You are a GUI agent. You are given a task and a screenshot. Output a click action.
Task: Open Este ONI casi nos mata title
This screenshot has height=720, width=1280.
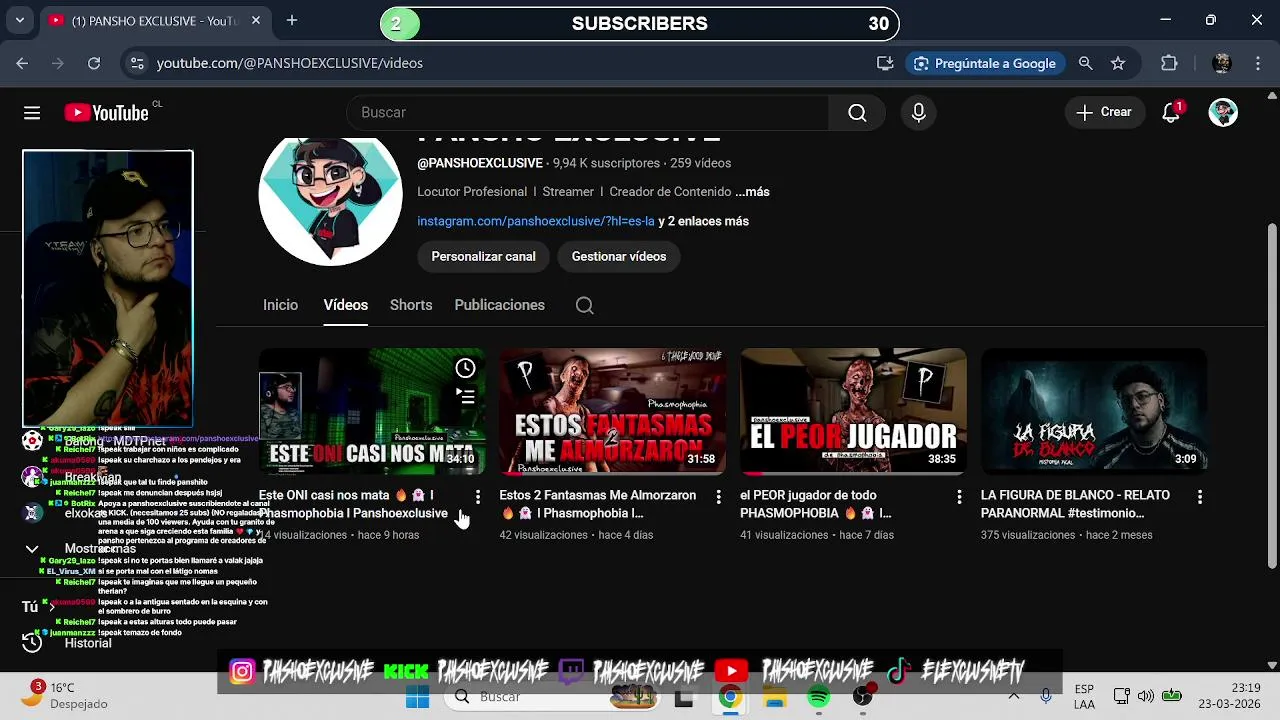[353, 505]
